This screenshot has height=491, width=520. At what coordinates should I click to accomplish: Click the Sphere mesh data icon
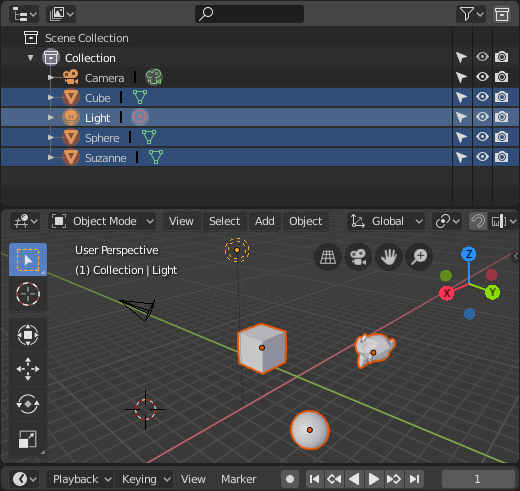pos(149,137)
